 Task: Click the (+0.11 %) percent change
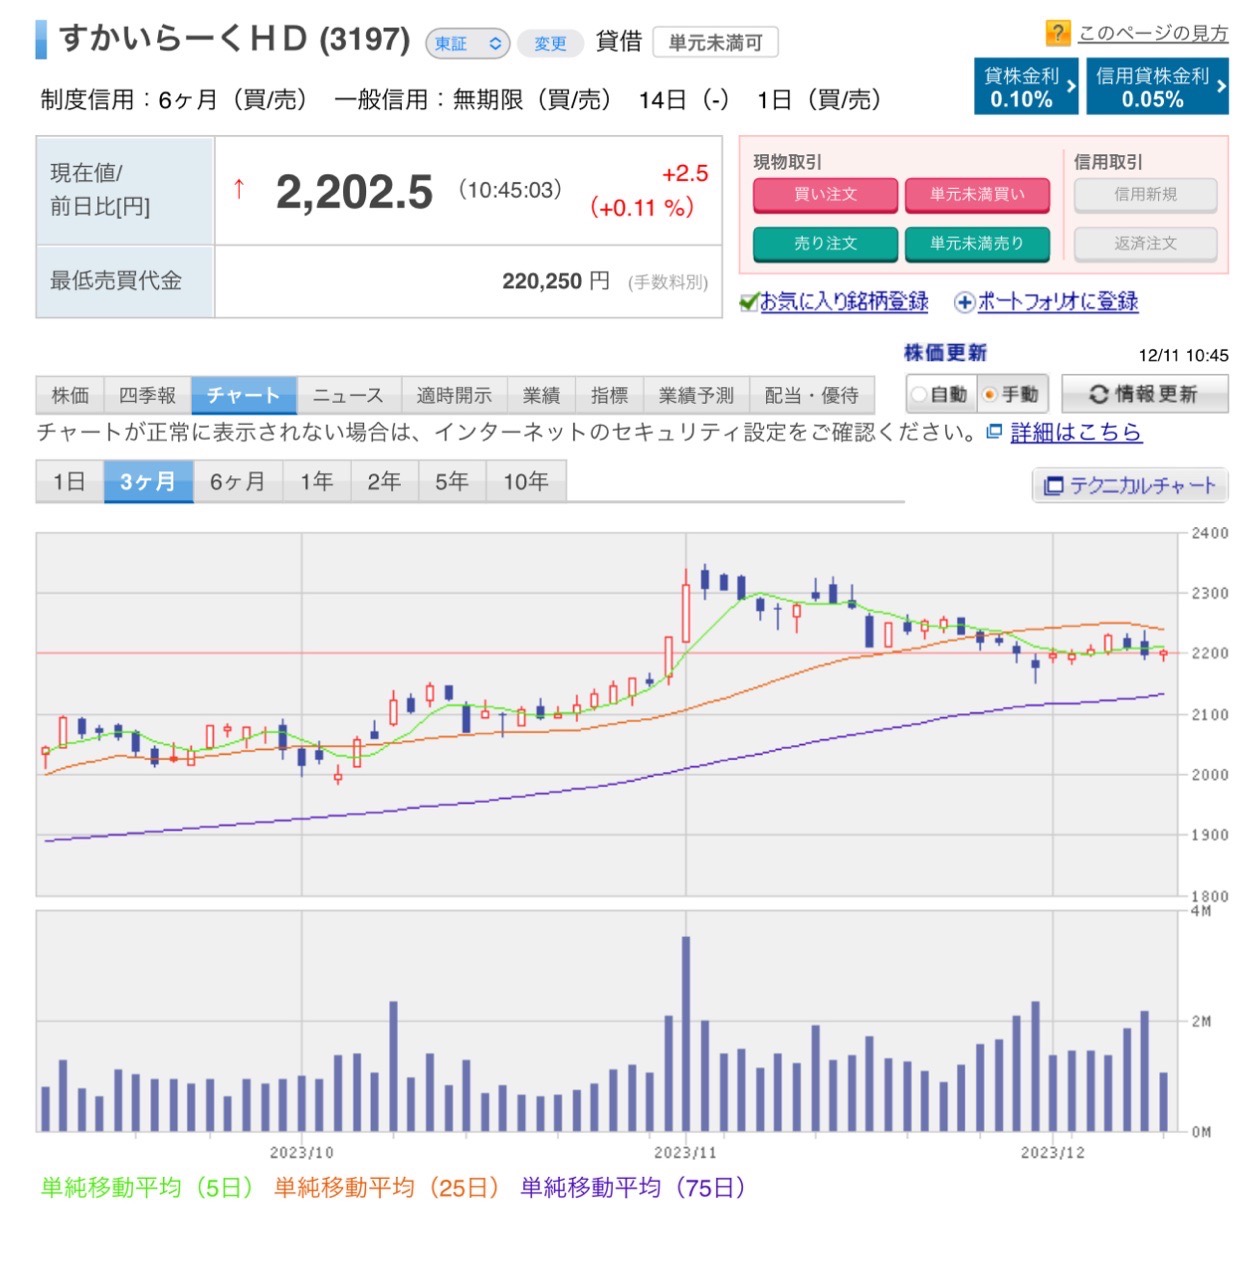point(642,208)
